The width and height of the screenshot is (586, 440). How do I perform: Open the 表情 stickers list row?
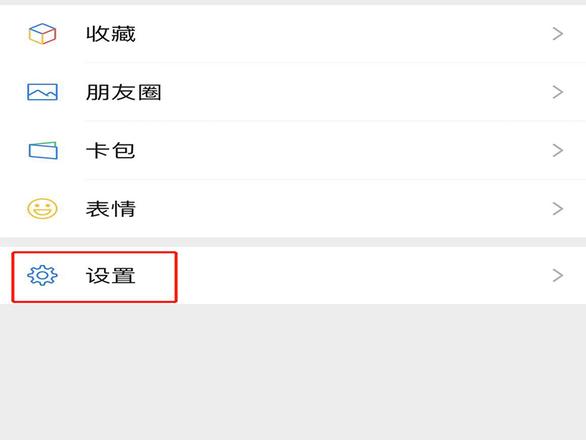pyautogui.click(x=293, y=209)
